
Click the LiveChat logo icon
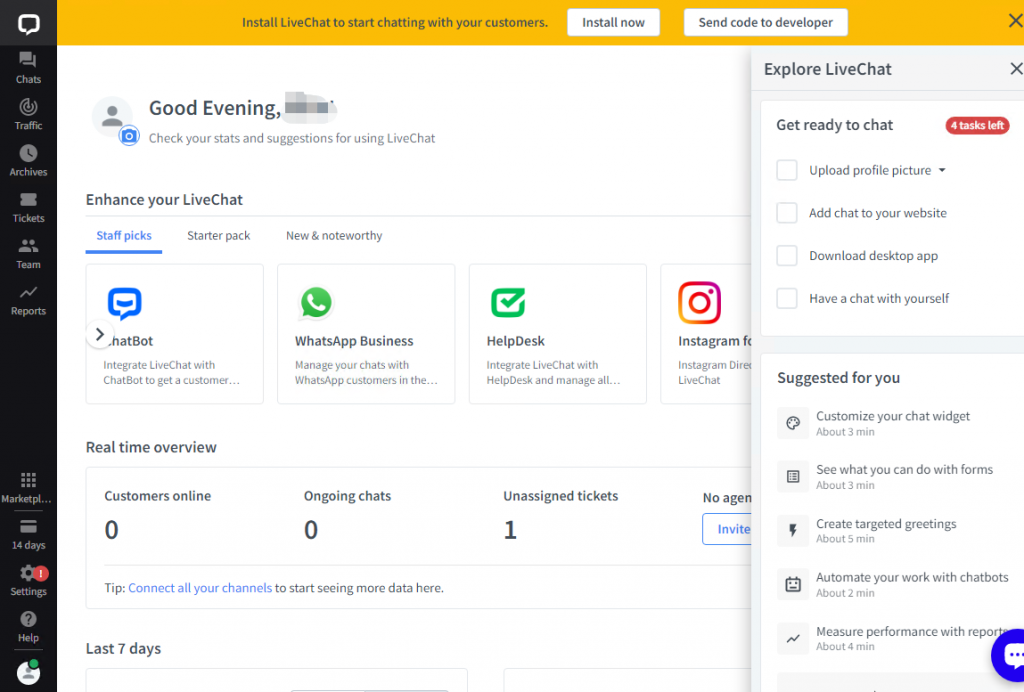pos(28,24)
